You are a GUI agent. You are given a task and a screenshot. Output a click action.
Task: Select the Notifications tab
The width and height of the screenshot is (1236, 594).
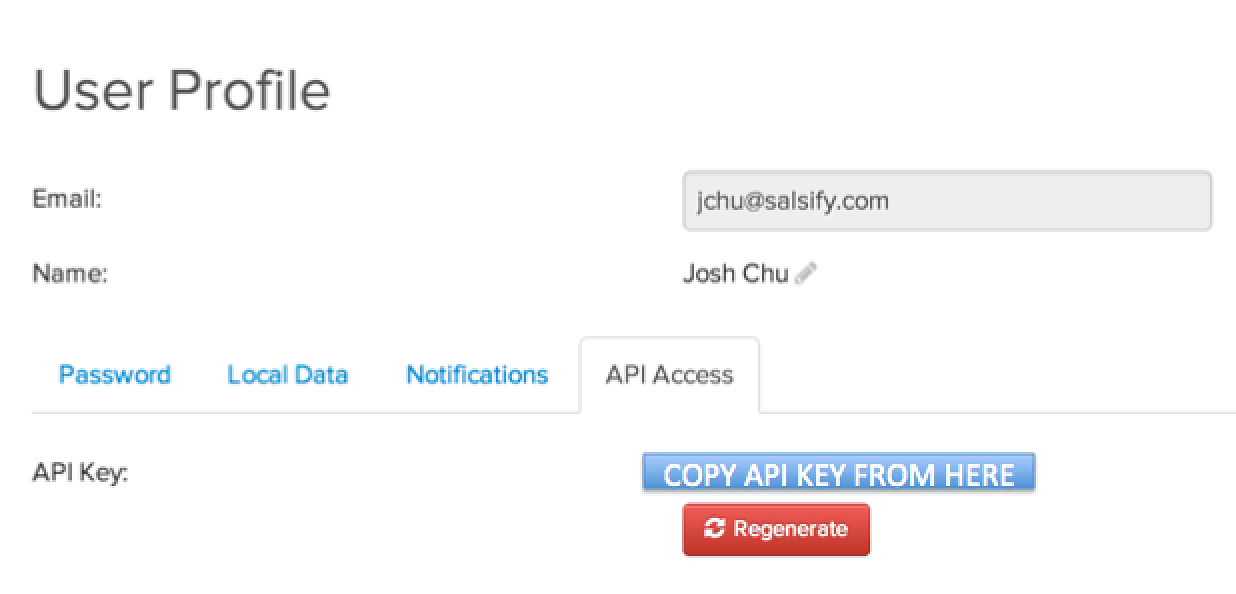(x=477, y=375)
